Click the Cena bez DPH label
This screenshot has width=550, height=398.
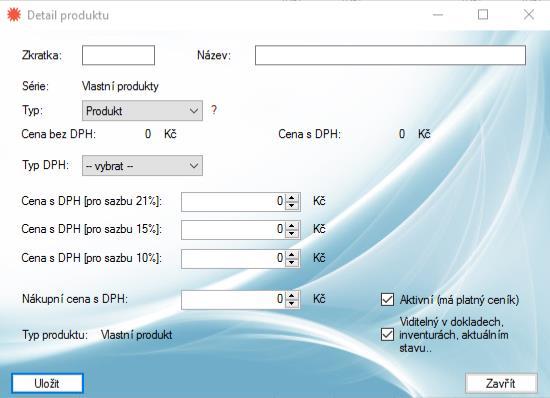(x=59, y=134)
